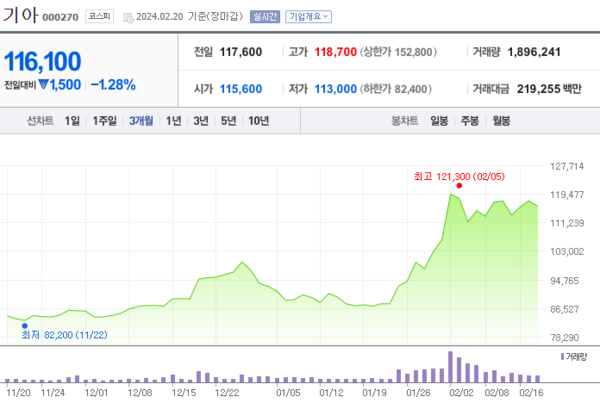Click the 전일 value 117,600
This screenshot has width=600, height=409.
(241, 52)
